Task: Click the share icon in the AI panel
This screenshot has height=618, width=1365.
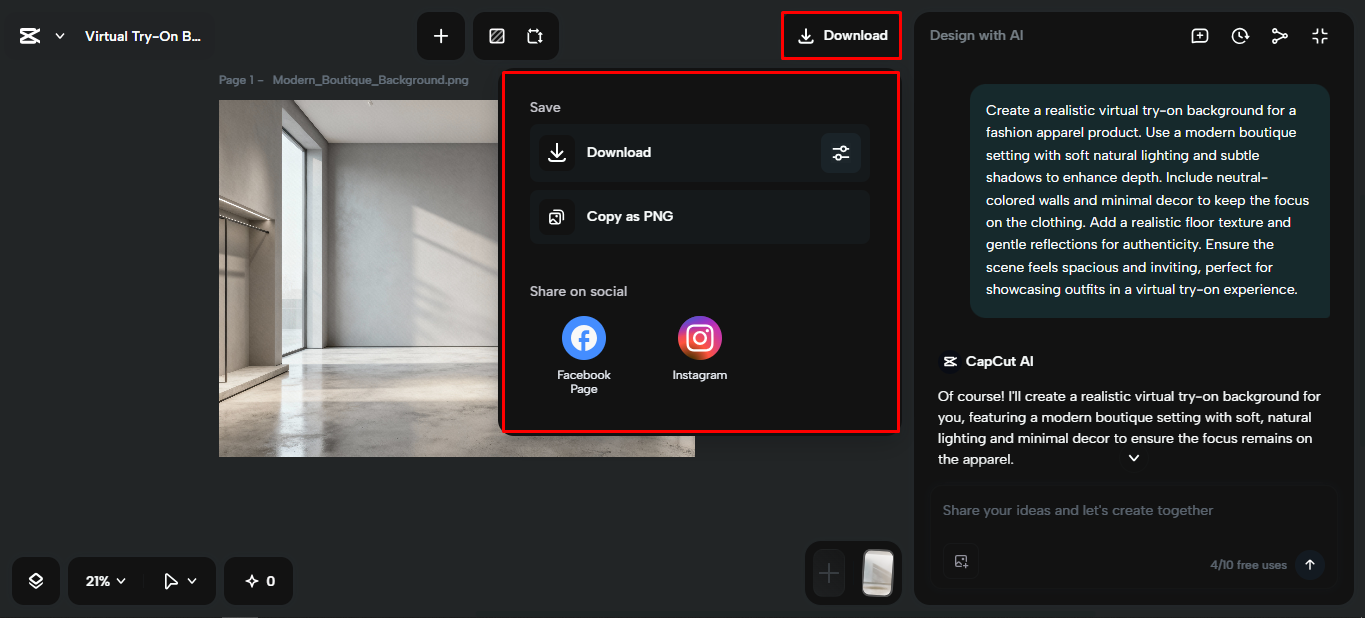Action: click(x=1280, y=35)
